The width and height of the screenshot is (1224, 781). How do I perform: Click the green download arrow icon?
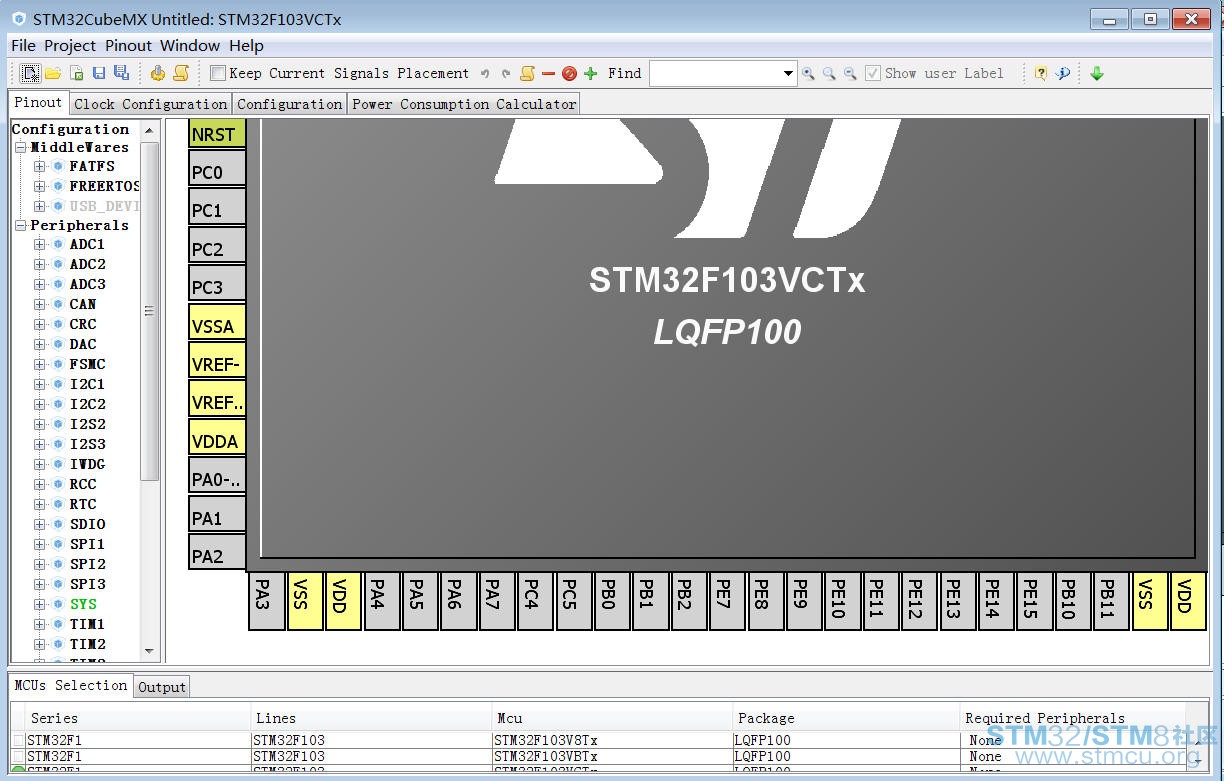(1097, 73)
